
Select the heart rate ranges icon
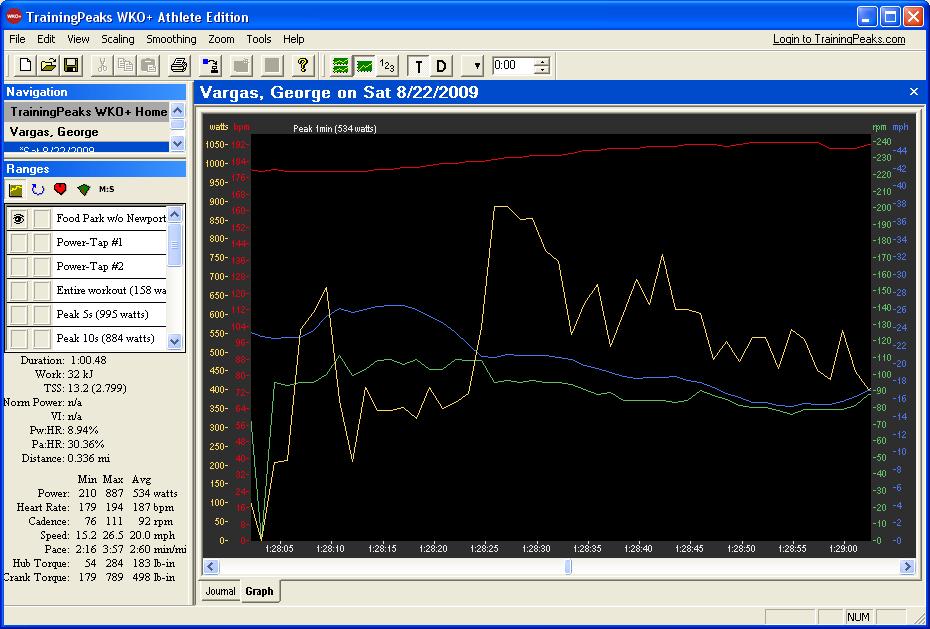click(60, 189)
